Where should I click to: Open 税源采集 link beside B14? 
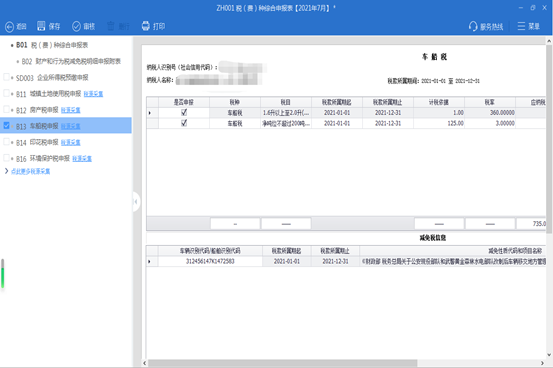[71, 143]
